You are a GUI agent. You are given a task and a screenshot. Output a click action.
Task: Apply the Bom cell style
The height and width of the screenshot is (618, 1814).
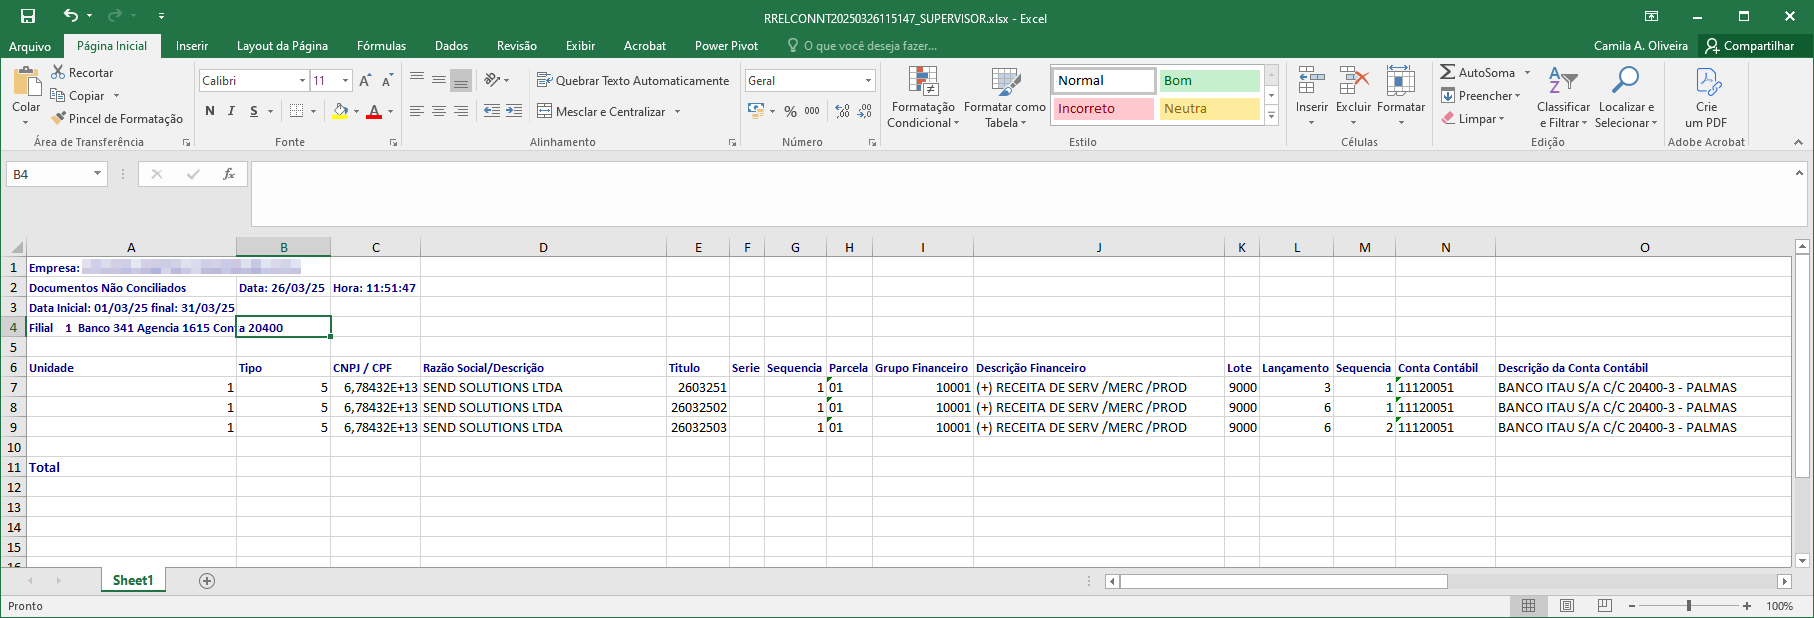[1209, 81]
